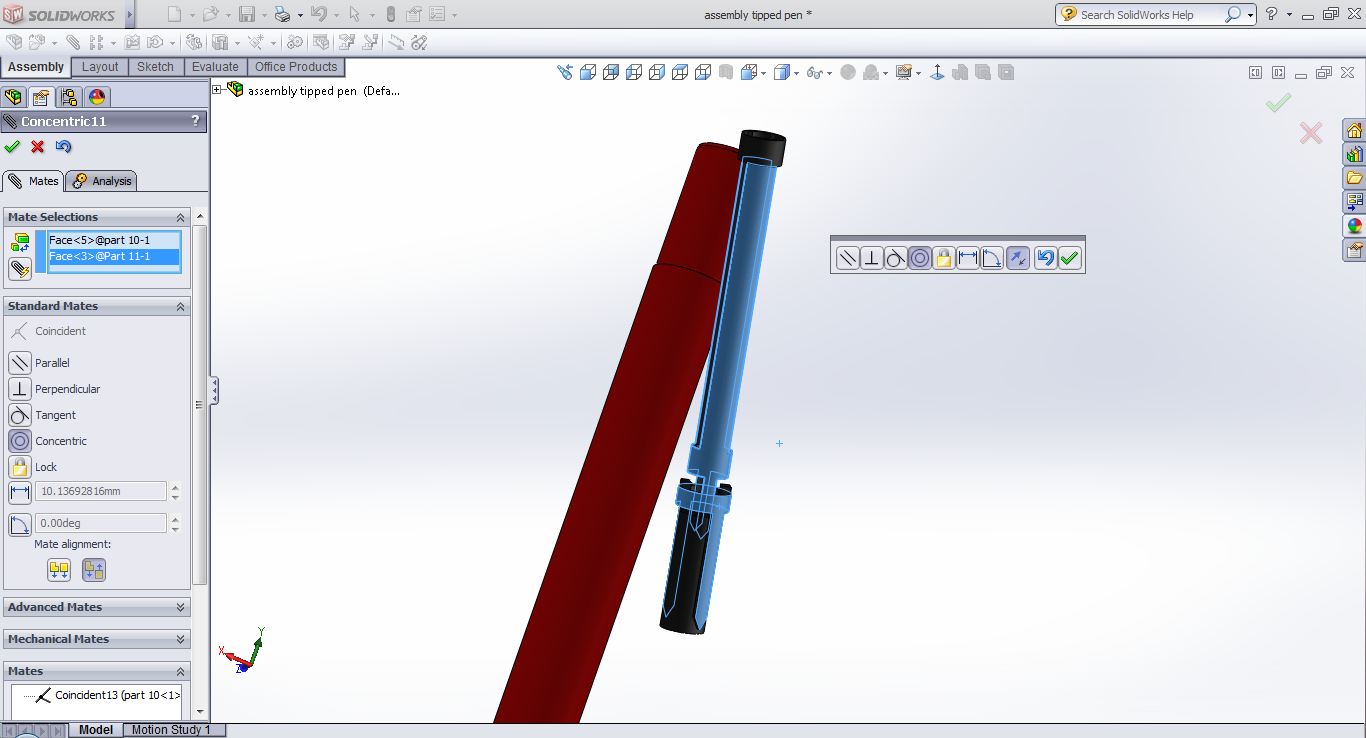1366x738 pixels.
Task: Click the Insert Components icon
Action: coord(37,43)
